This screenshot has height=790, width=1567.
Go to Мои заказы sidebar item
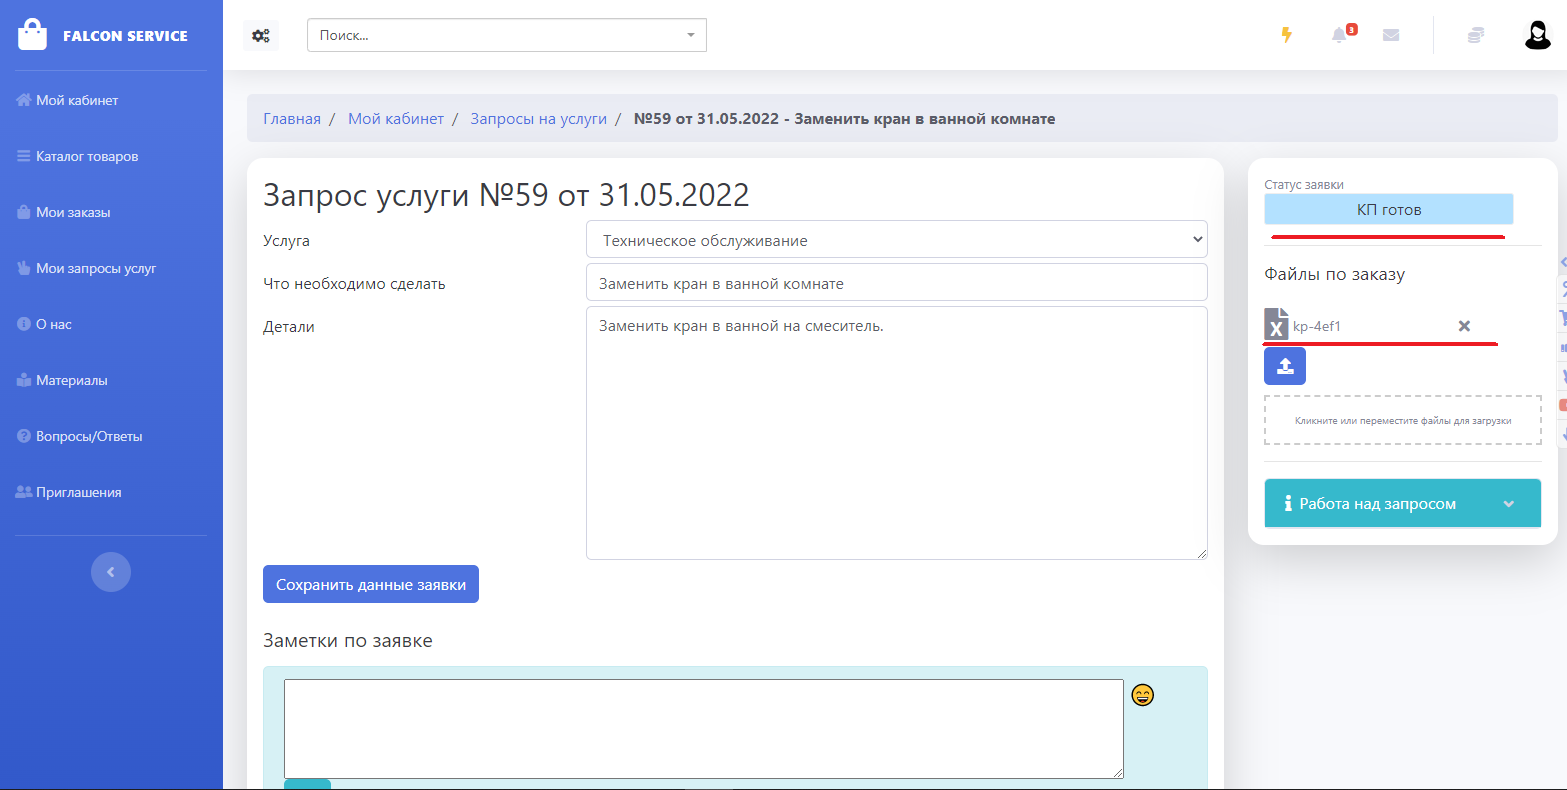(73, 213)
